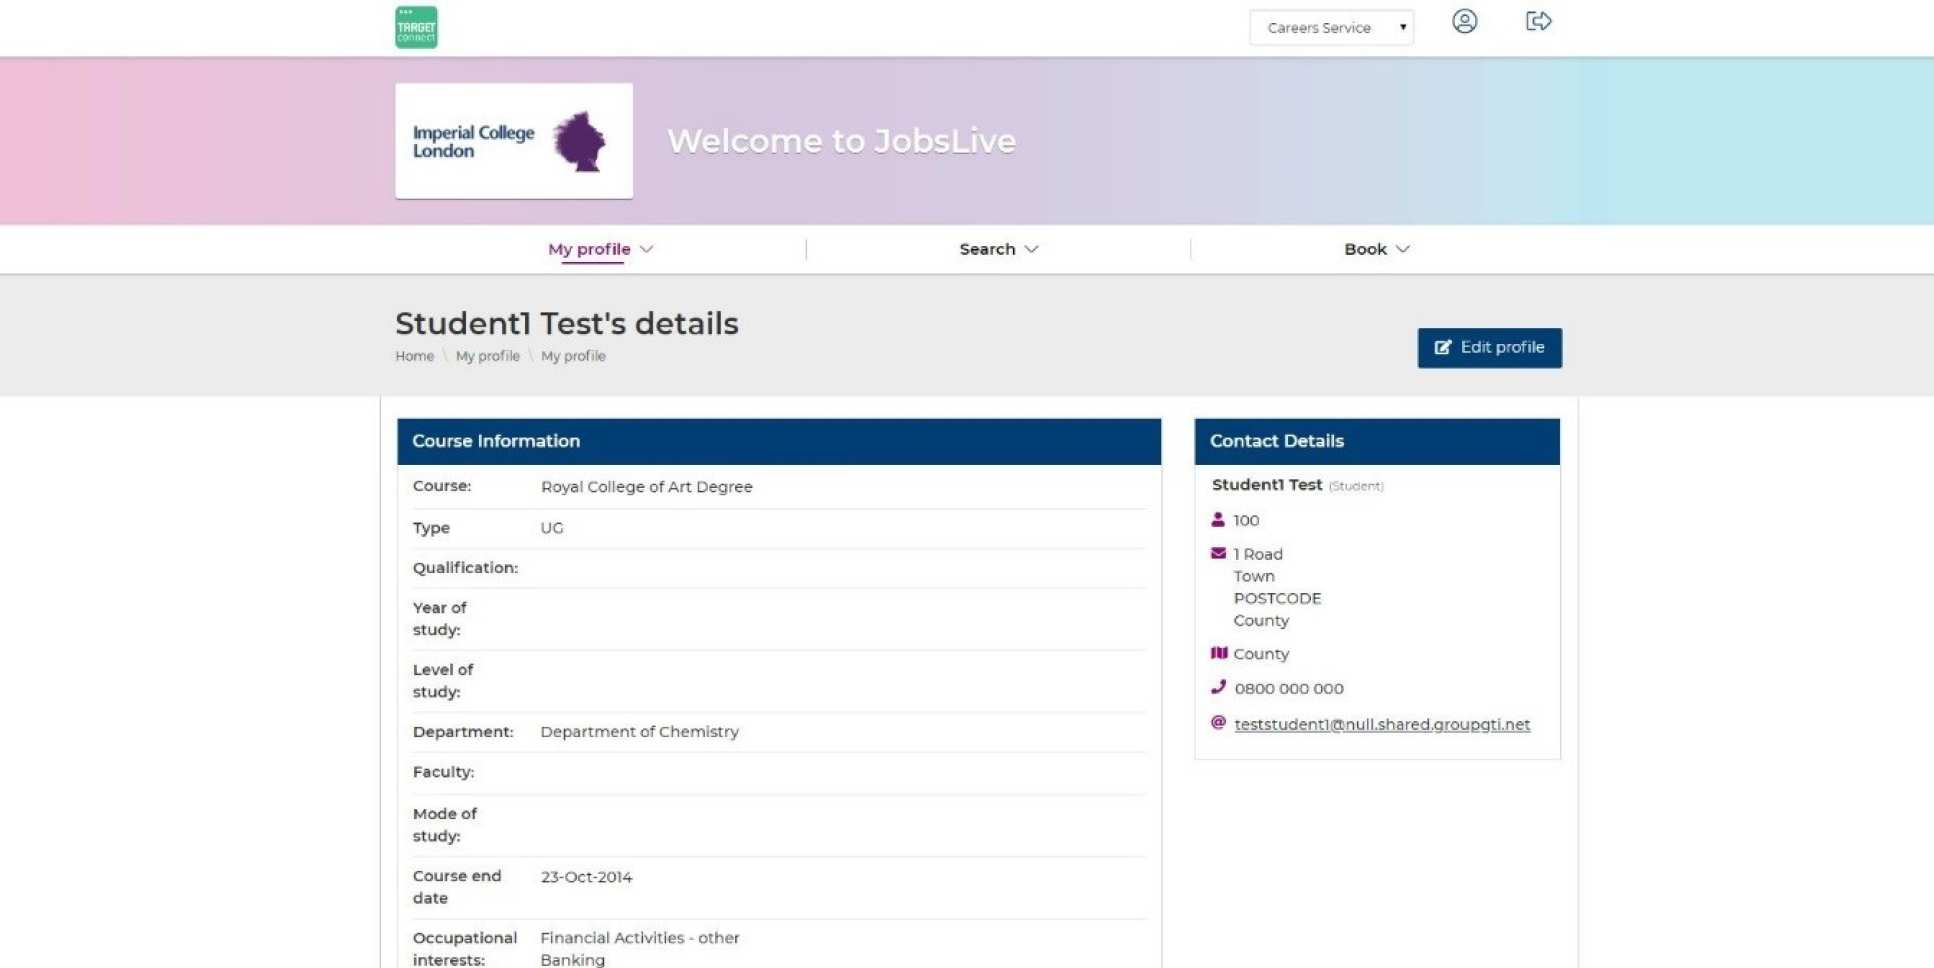Go to Home in the breadcrumb

(x=414, y=356)
